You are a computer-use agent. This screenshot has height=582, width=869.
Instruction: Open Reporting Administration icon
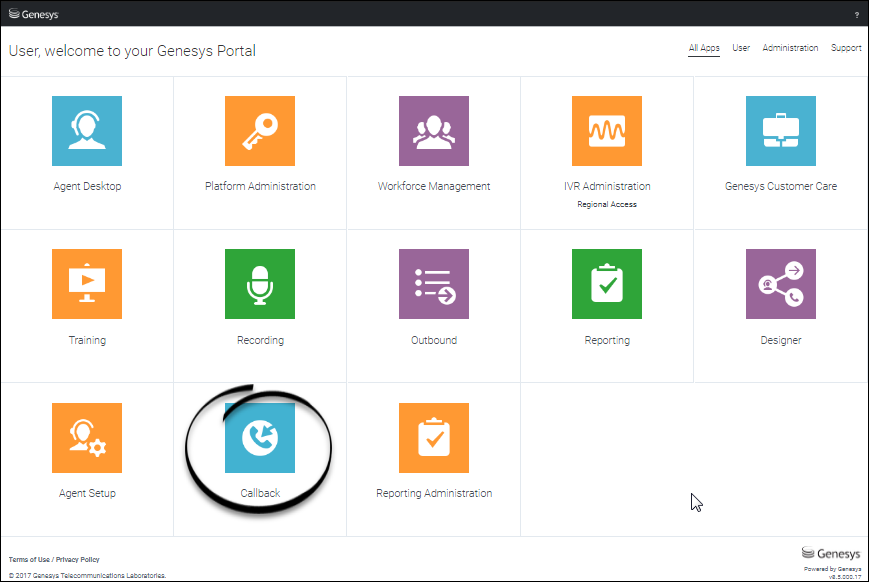click(x=434, y=438)
